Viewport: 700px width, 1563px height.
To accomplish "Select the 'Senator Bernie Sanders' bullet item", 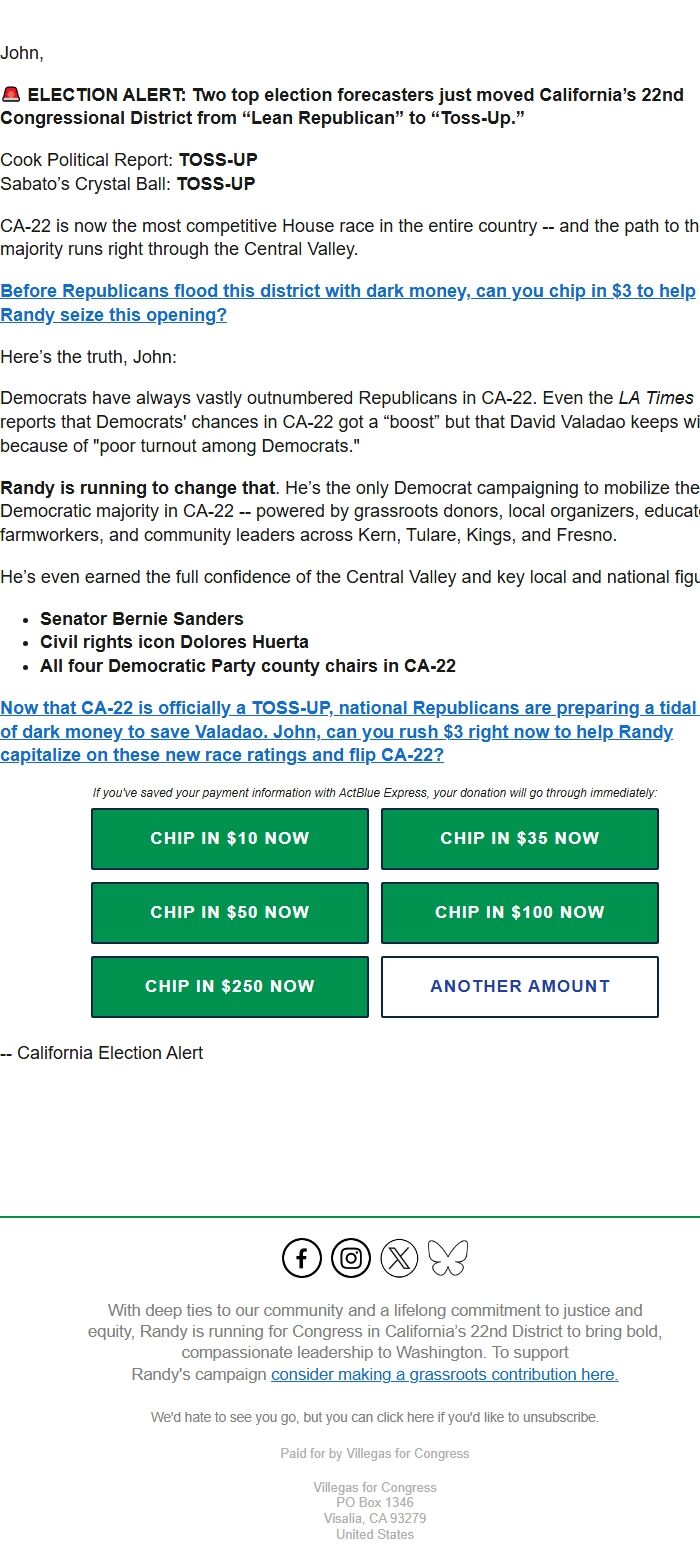I will pos(140,618).
